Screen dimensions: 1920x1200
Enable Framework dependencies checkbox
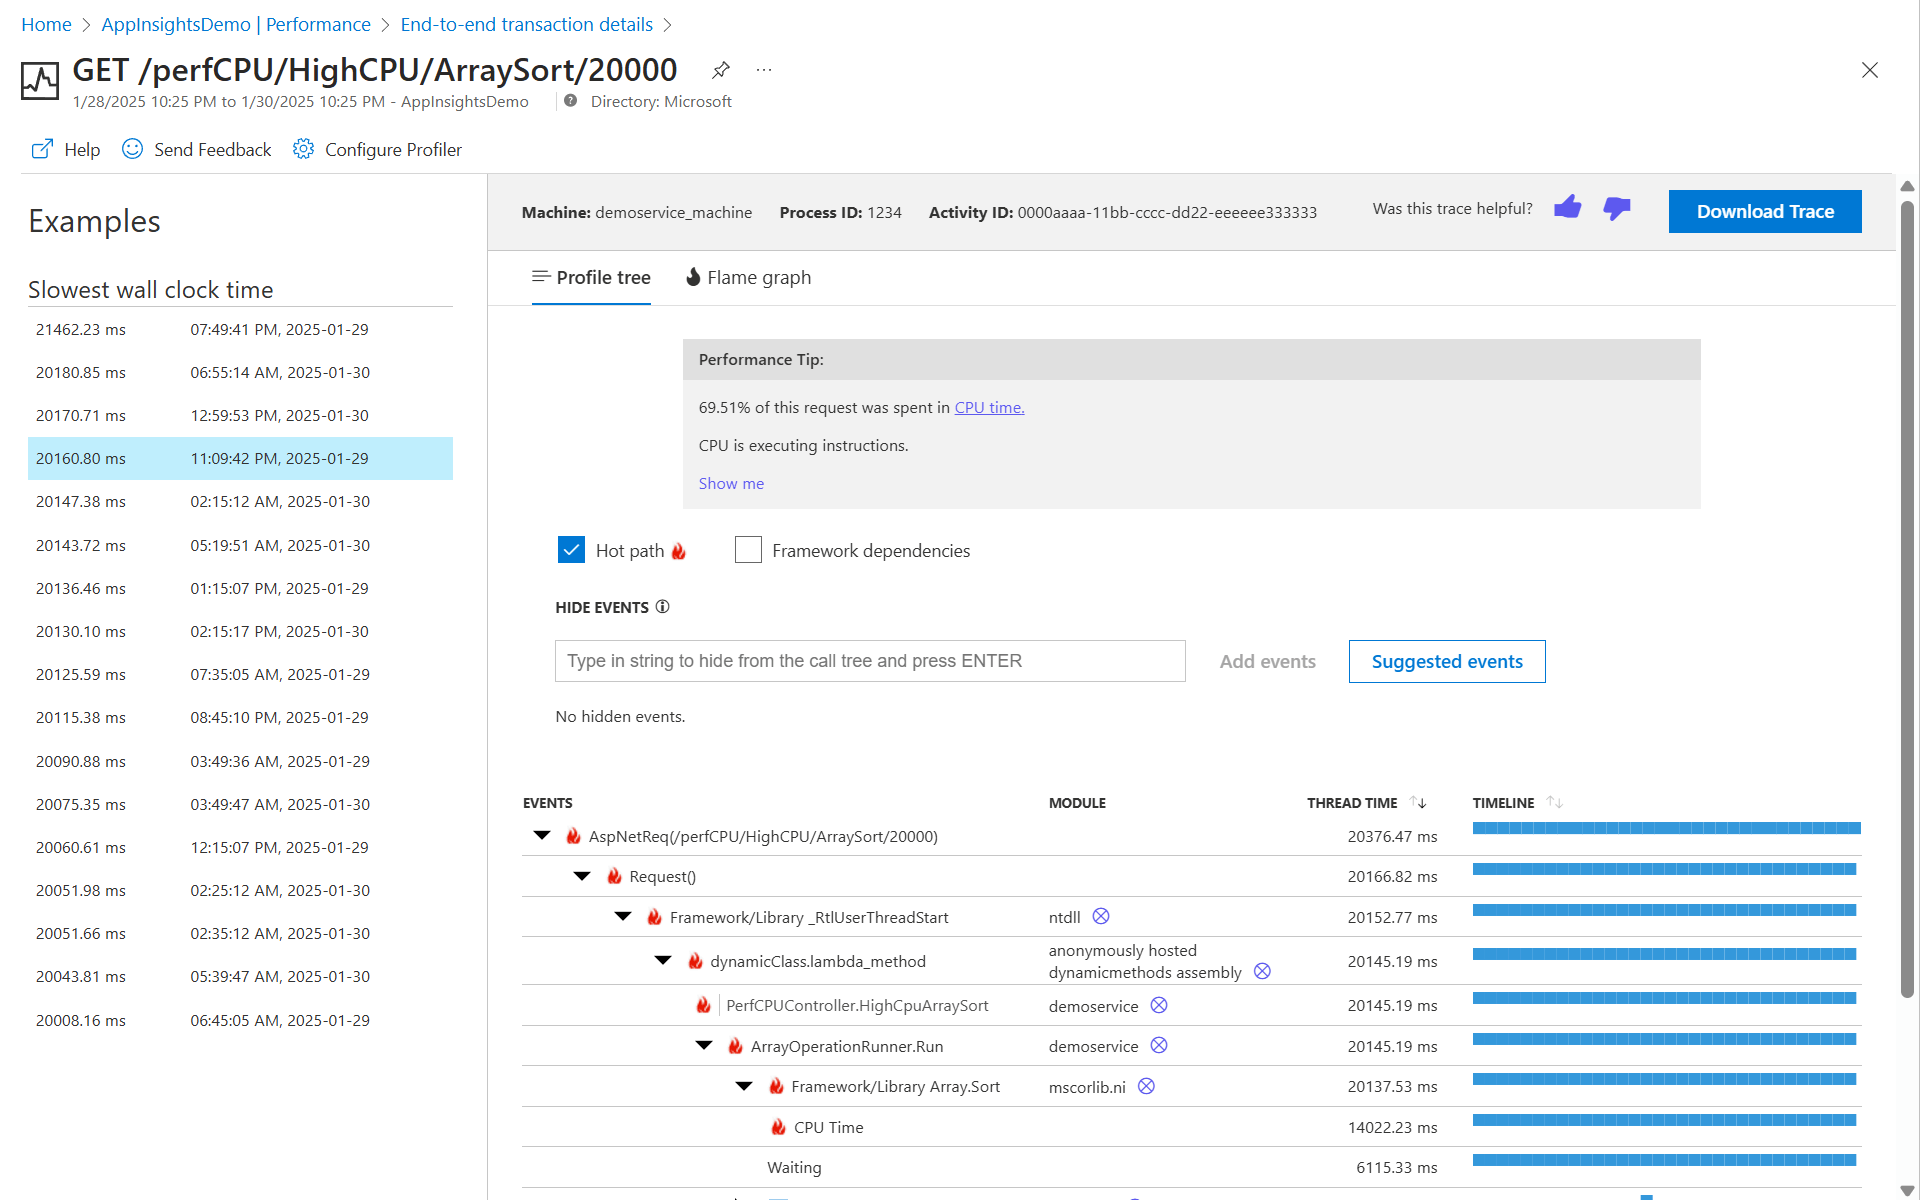click(748, 550)
